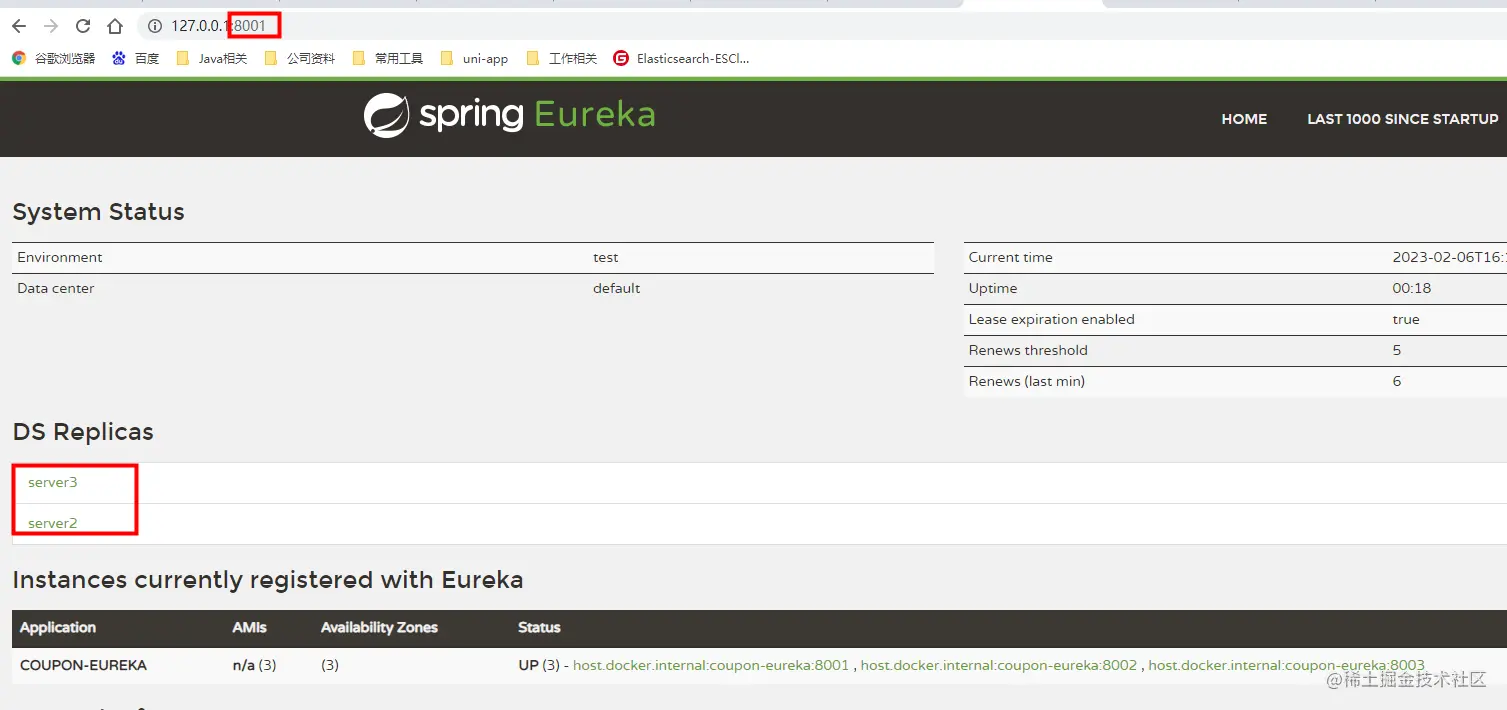Viewport: 1507px width, 710px height.
Task: Click the Instances currently registered heading
Action: tap(268, 580)
